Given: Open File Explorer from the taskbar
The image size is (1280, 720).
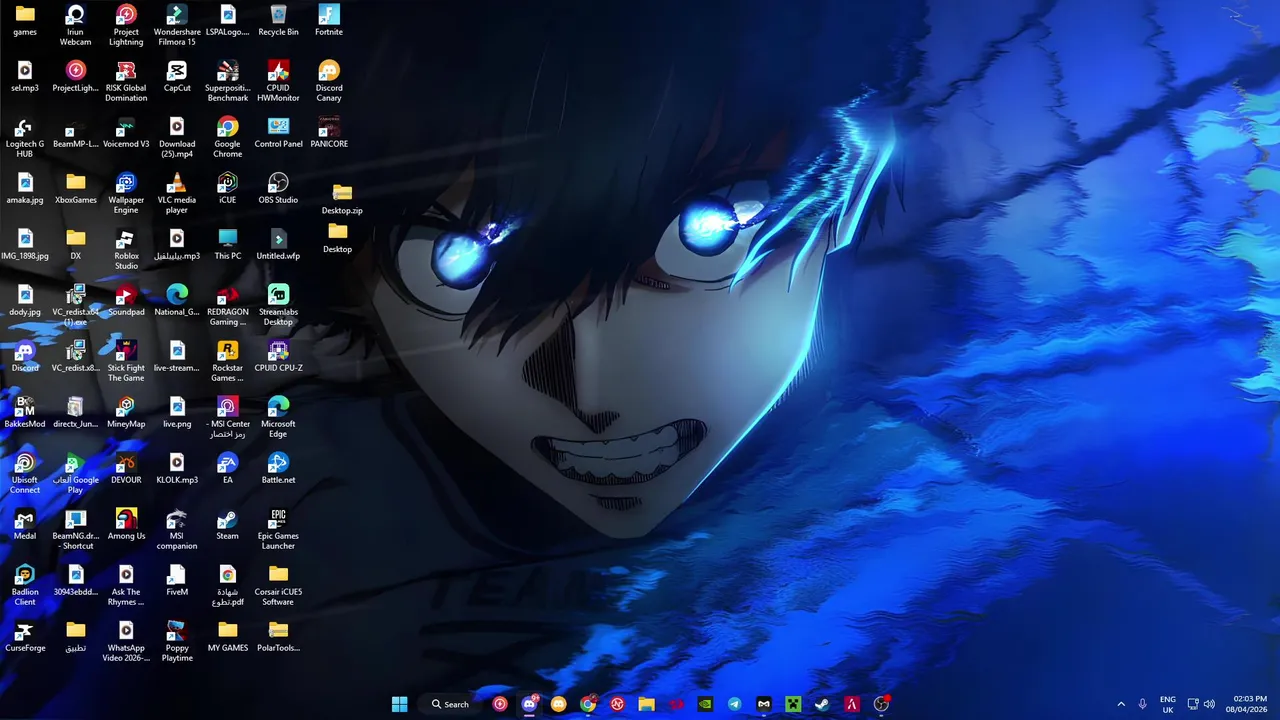Looking at the screenshot, I should click(x=647, y=704).
